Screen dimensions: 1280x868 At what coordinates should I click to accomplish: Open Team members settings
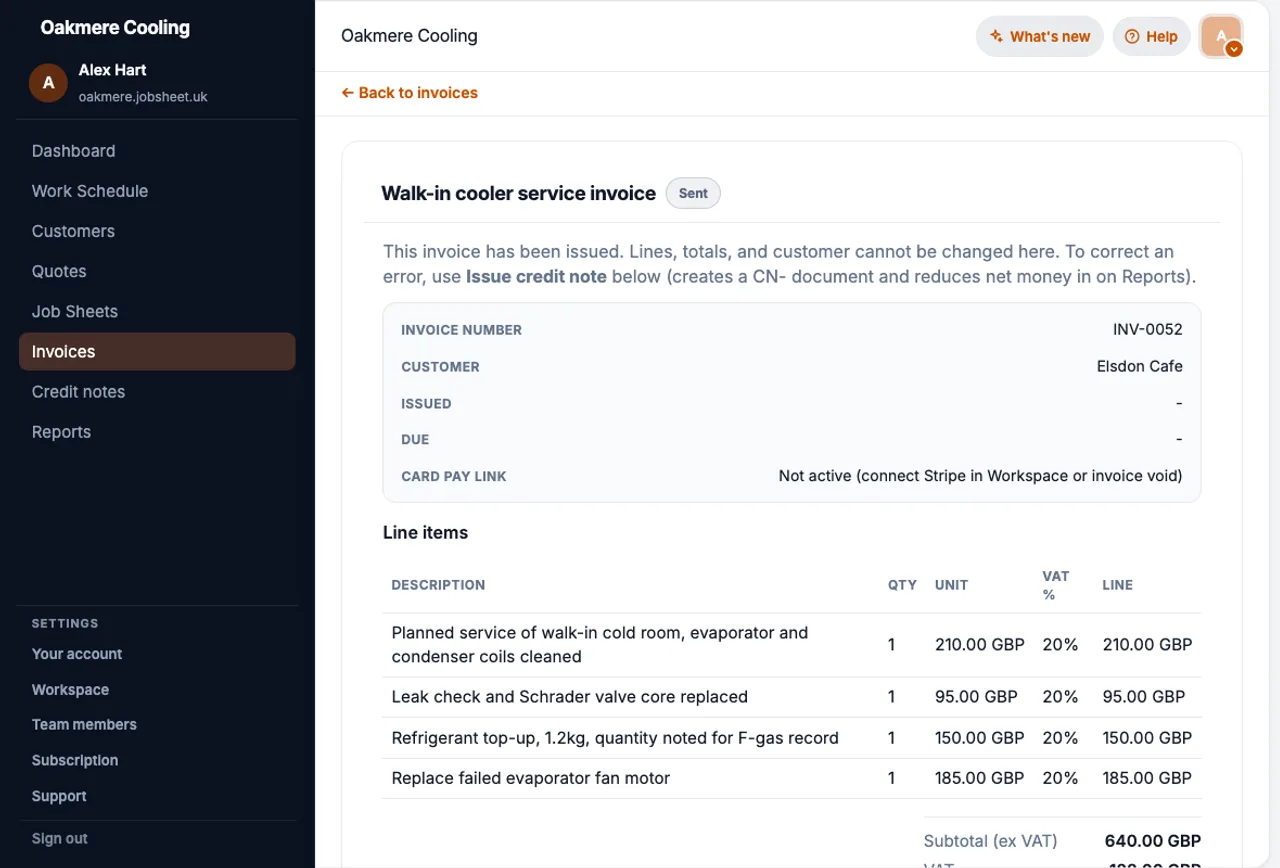[84, 725]
